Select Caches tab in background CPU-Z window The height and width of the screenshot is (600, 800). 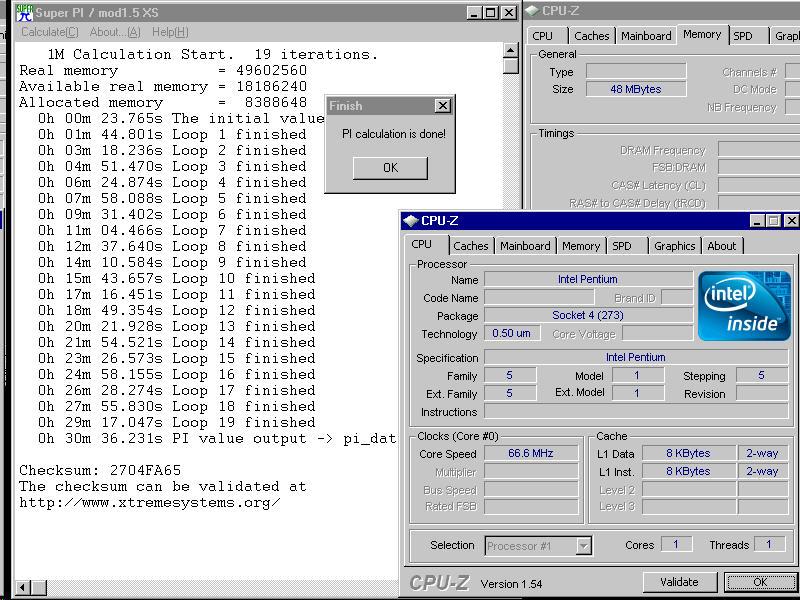point(591,36)
